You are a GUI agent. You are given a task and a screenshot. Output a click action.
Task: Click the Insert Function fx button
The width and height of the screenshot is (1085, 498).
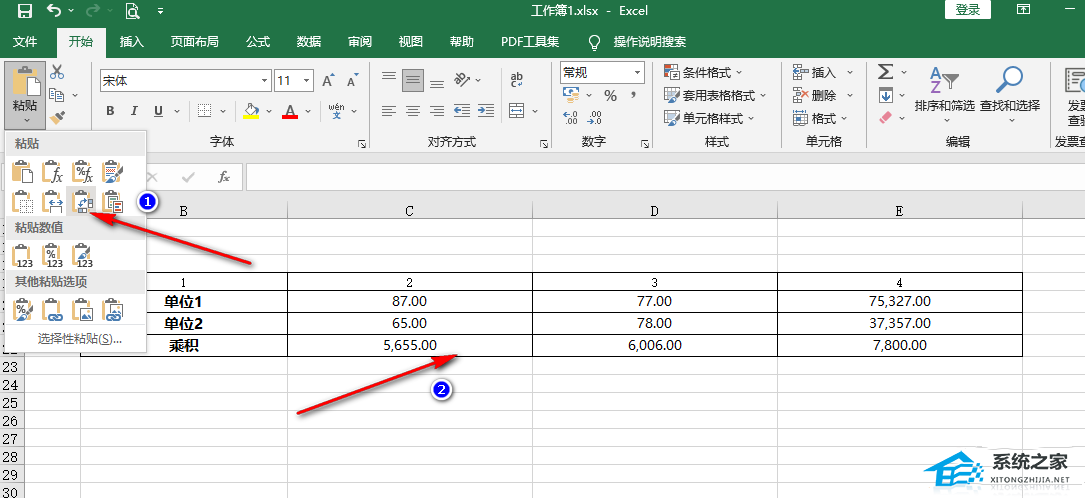pyautogui.click(x=224, y=177)
